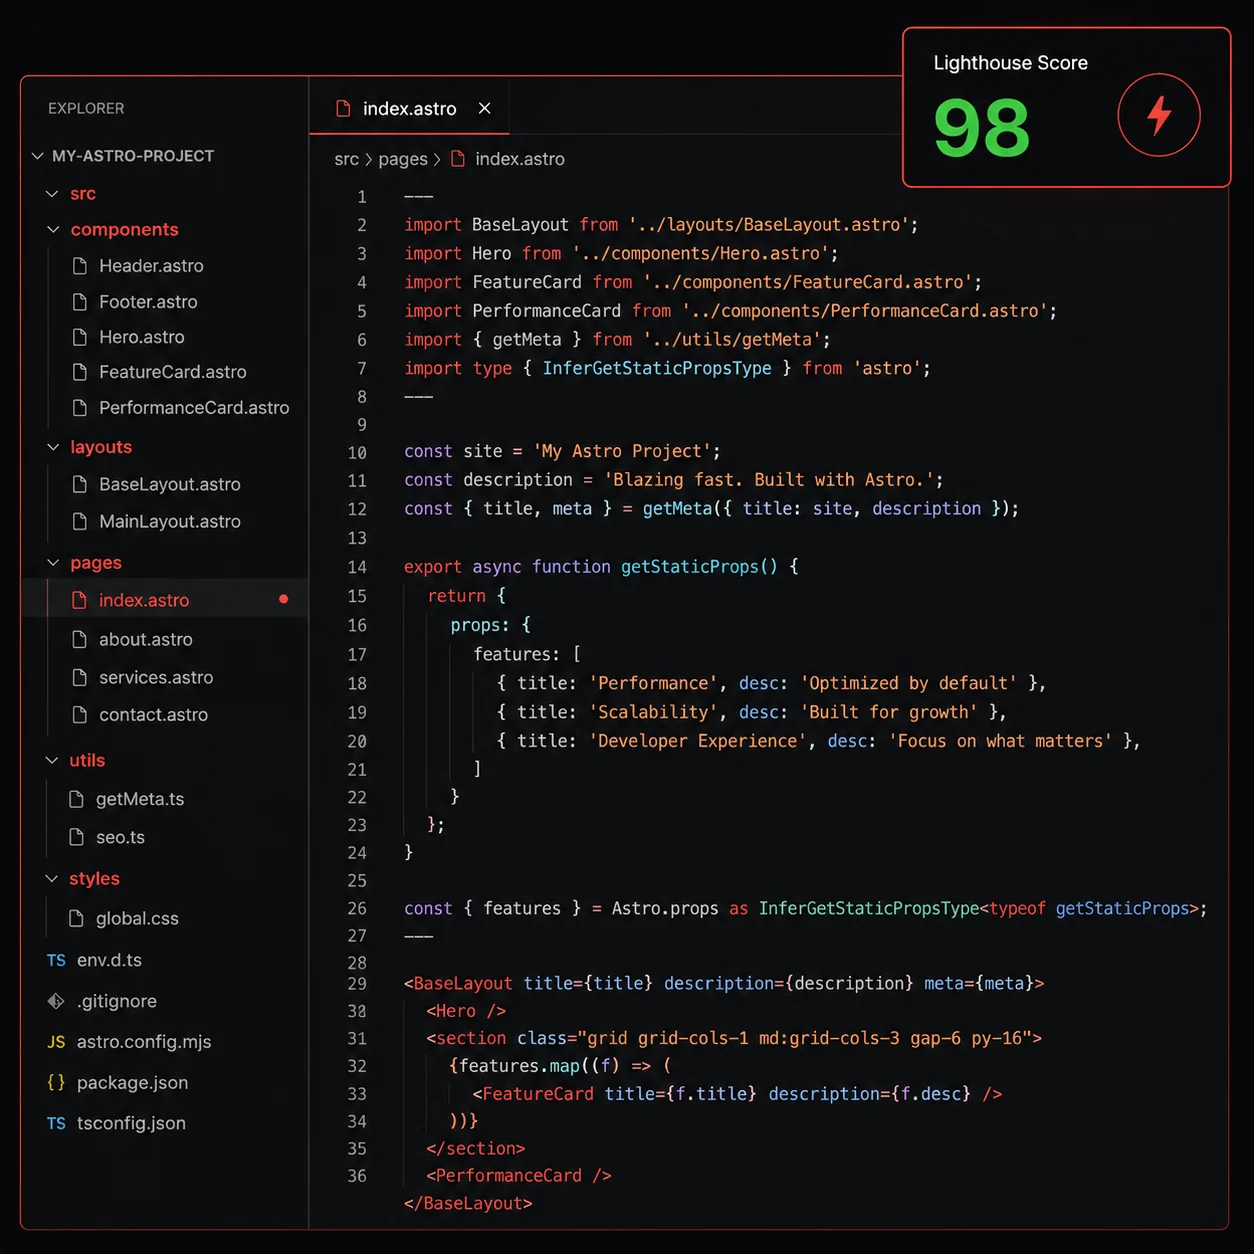Open BaseLayout.astro from layouts
This screenshot has width=1254, height=1254.
[x=170, y=484]
